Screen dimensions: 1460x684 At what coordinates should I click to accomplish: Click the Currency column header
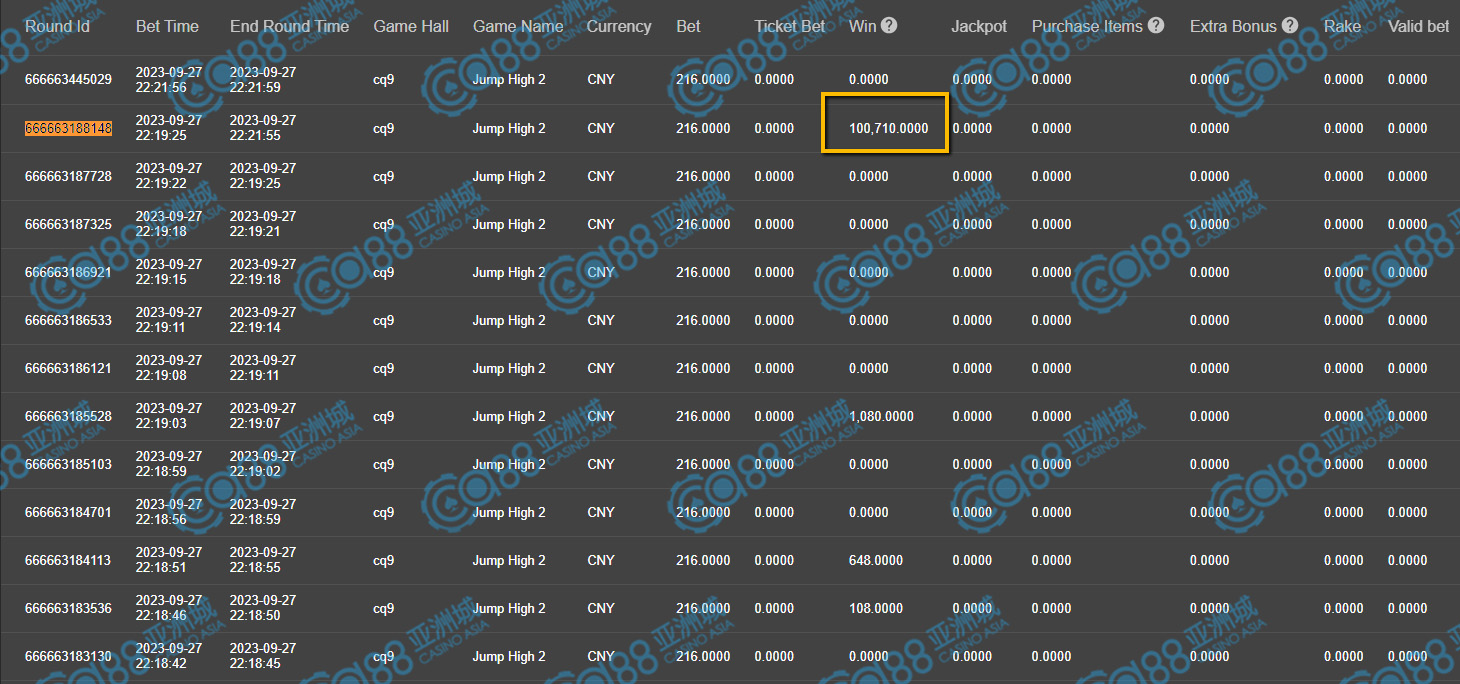619,27
